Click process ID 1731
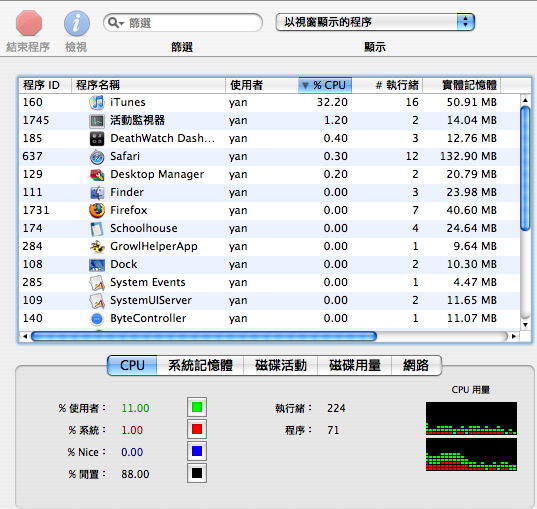The image size is (537, 509). [36, 210]
